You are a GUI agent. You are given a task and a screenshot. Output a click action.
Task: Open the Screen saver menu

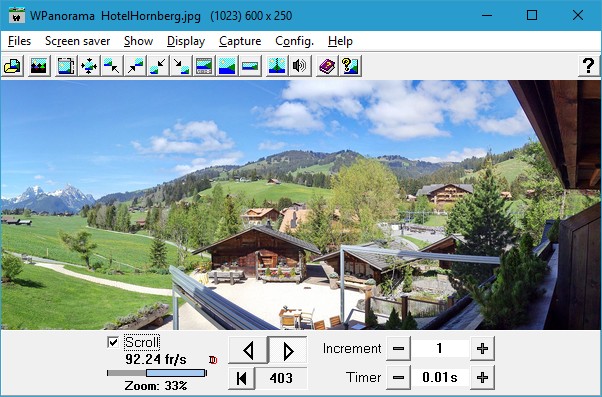coord(78,41)
